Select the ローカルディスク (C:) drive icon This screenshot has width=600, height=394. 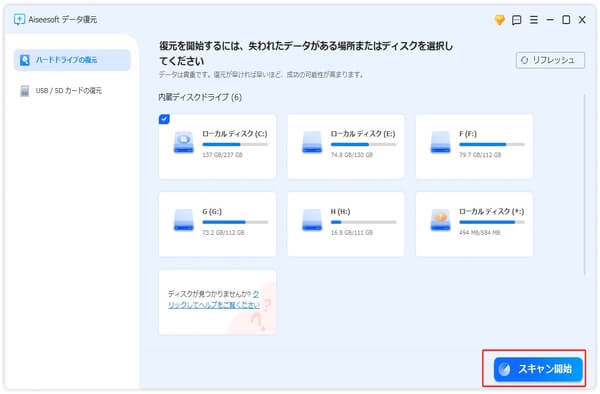click(184, 142)
